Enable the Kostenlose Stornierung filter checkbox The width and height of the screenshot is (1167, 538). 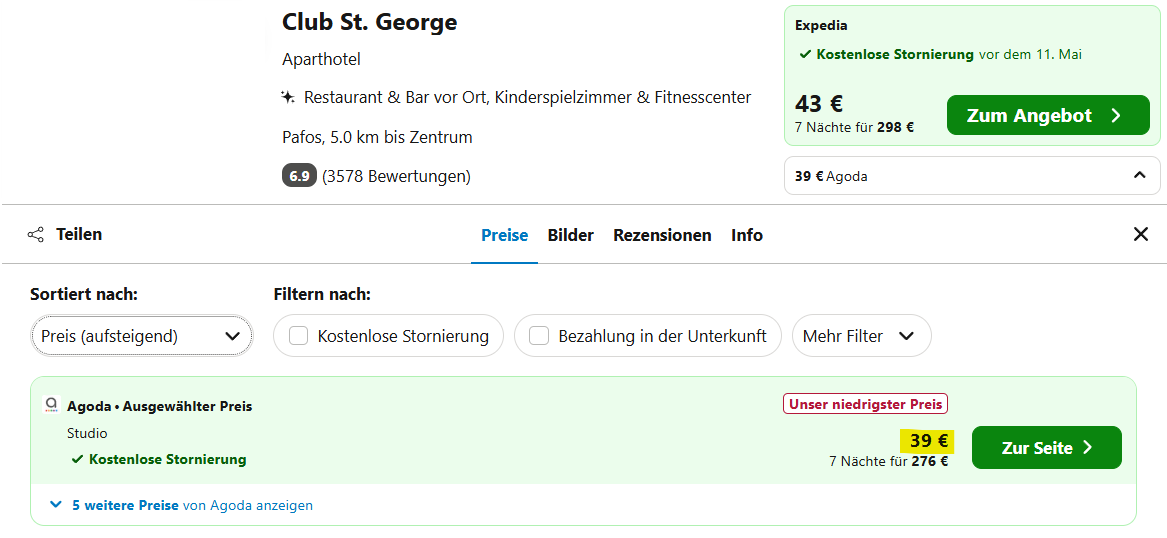(x=298, y=336)
